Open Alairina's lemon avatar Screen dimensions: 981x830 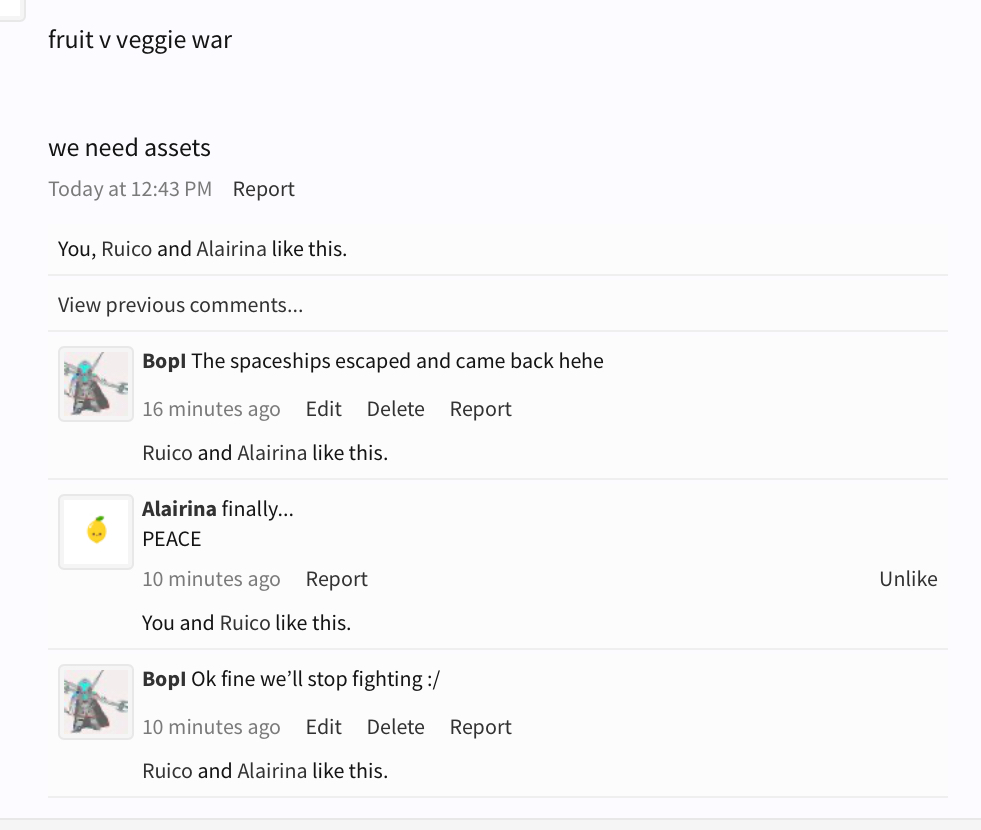pyautogui.click(x=96, y=532)
